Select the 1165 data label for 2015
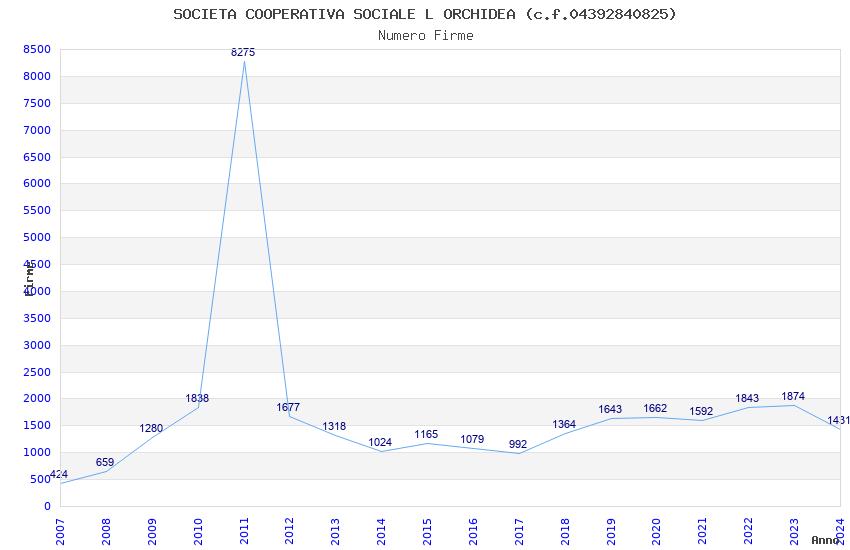The width and height of the screenshot is (850, 550). (x=426, y=435)
